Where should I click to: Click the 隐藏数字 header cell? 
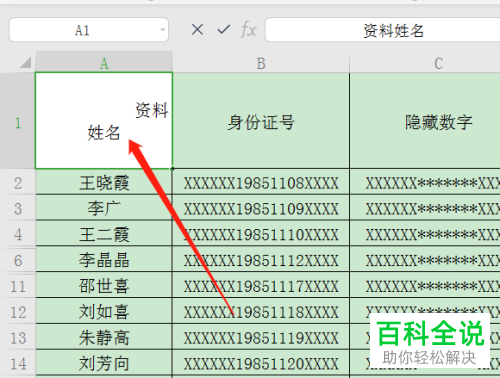(x=425, y=120)
